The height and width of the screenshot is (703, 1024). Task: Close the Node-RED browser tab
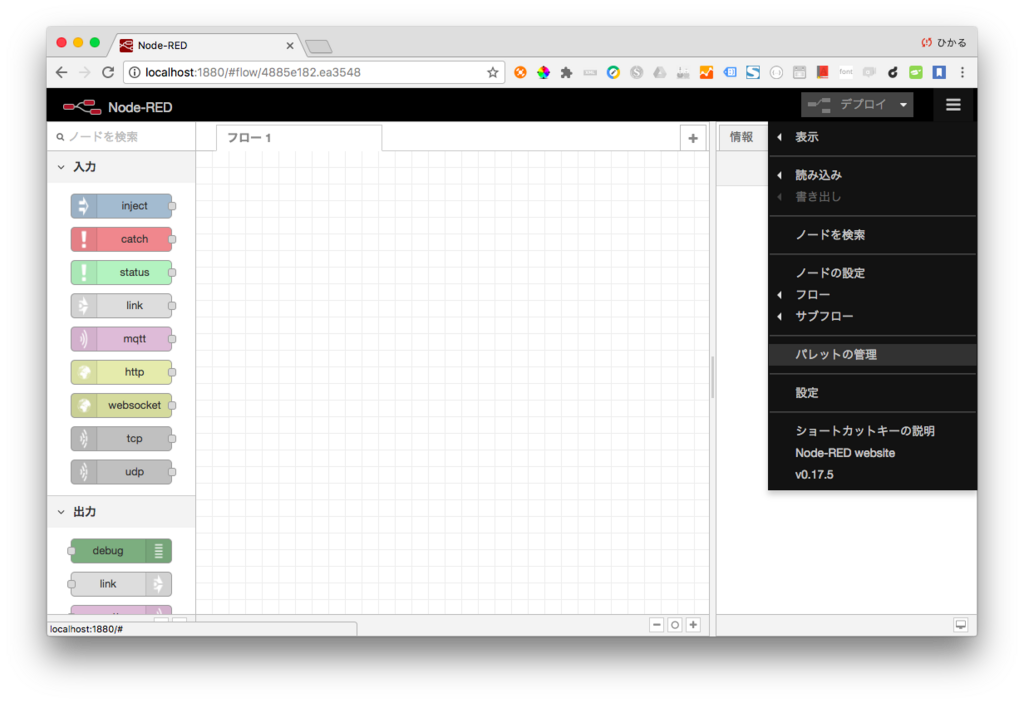click(x=290, y=46)
